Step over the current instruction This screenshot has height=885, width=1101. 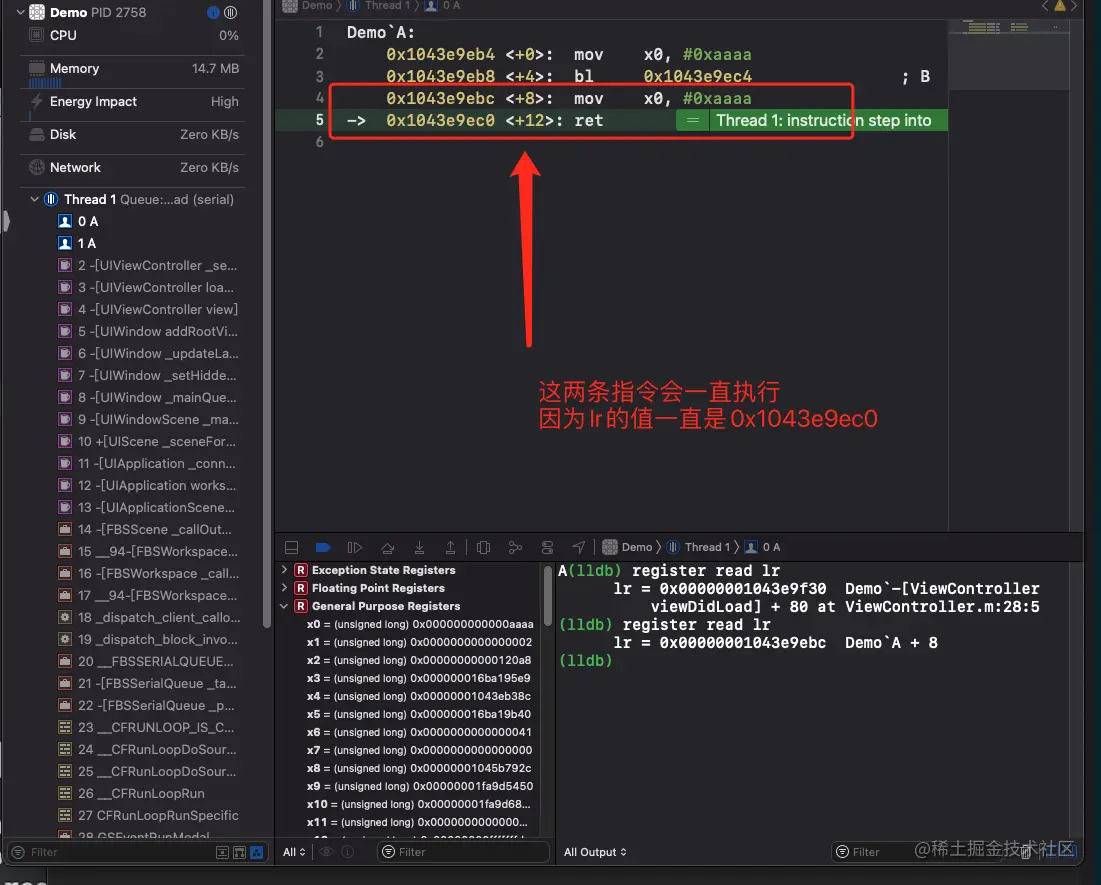pos(387,547)
